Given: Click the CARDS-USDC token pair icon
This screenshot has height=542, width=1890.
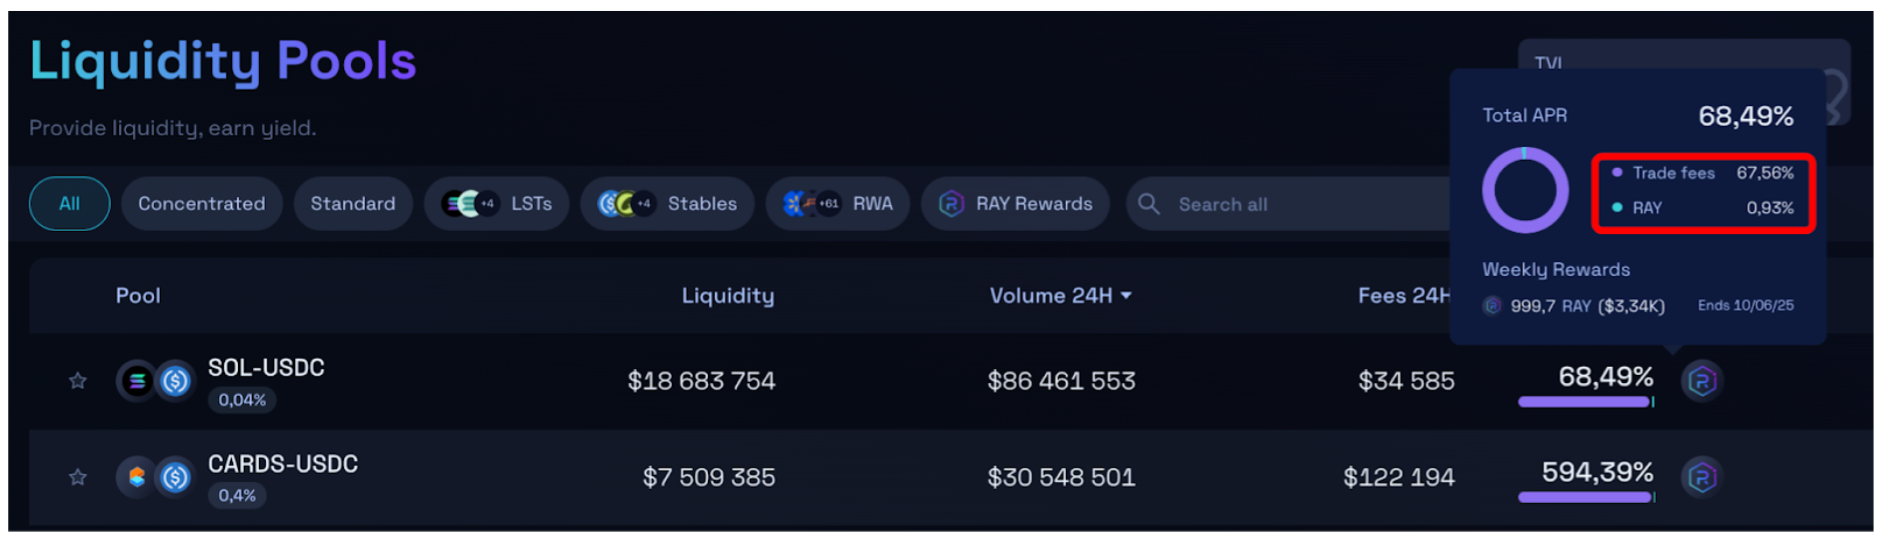Looking at the screenshot, I should pyautogui.click(x=155, y=477).
